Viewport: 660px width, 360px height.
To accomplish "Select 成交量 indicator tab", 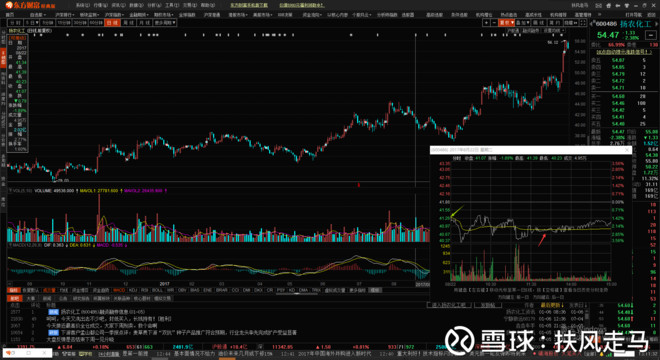I will point(49,290).
